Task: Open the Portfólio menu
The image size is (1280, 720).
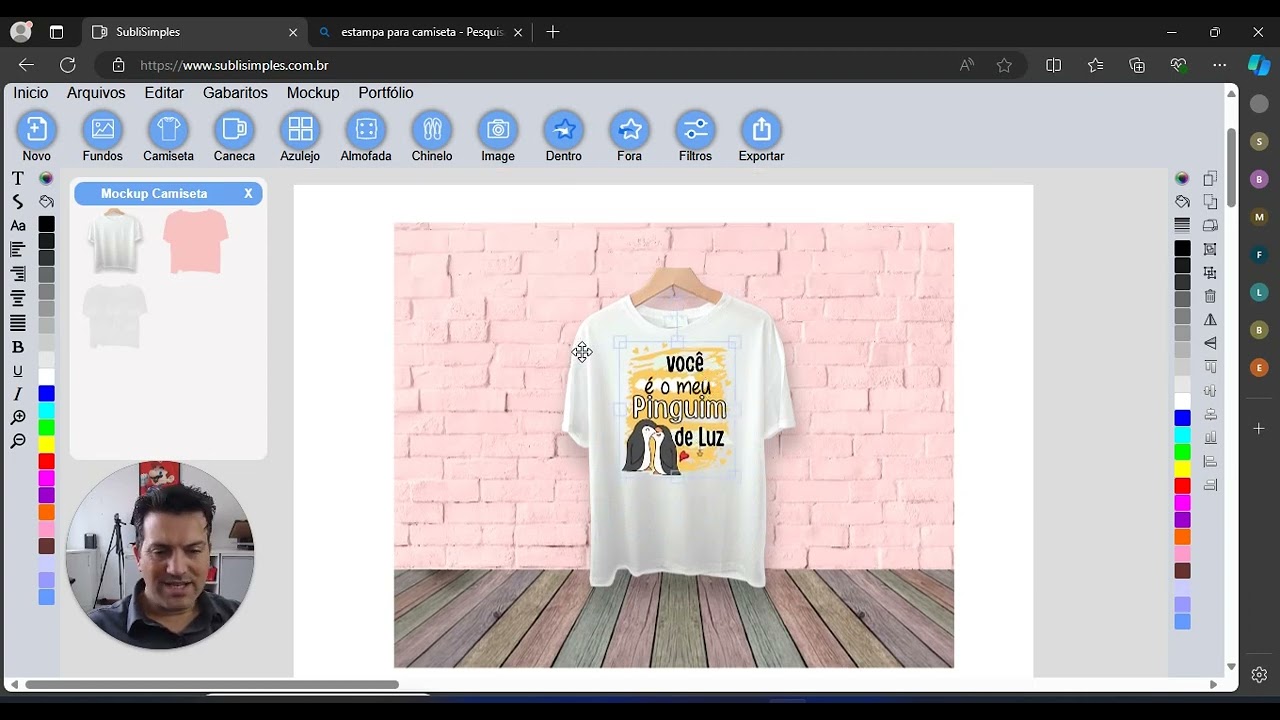Action: click(x=386, y=93)
